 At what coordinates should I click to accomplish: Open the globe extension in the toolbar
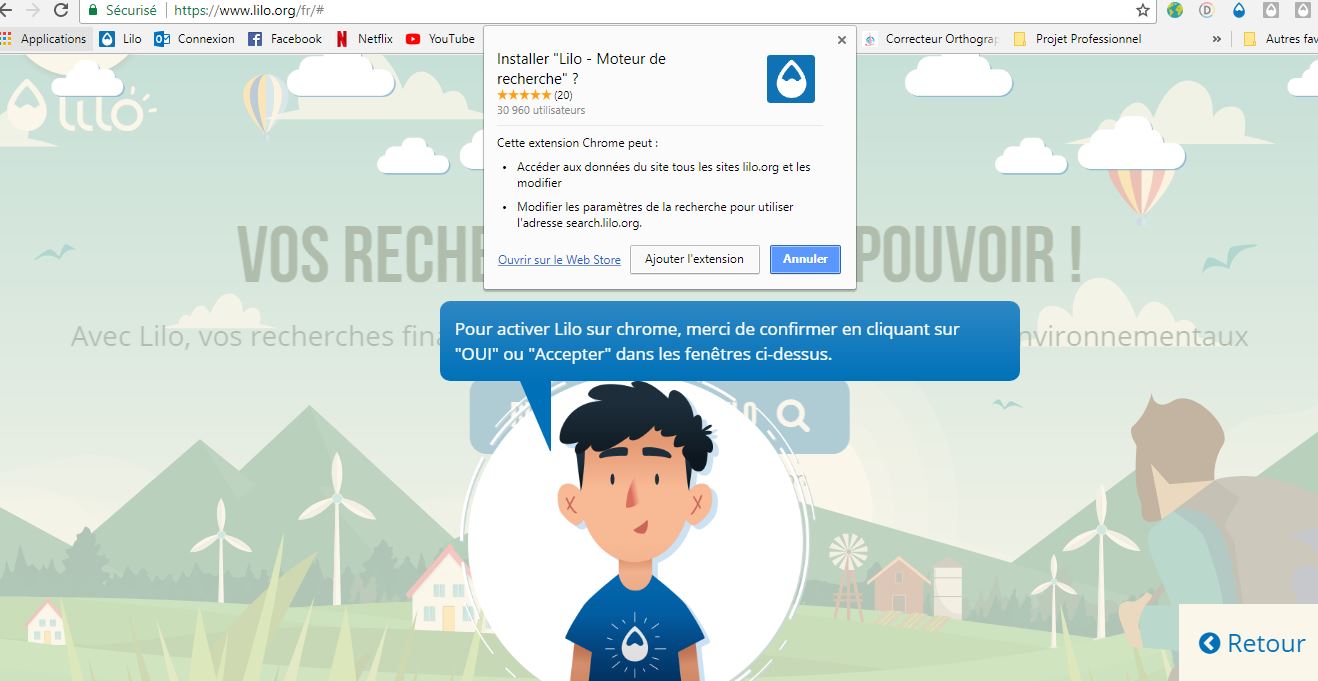[x=1175, y=10]
